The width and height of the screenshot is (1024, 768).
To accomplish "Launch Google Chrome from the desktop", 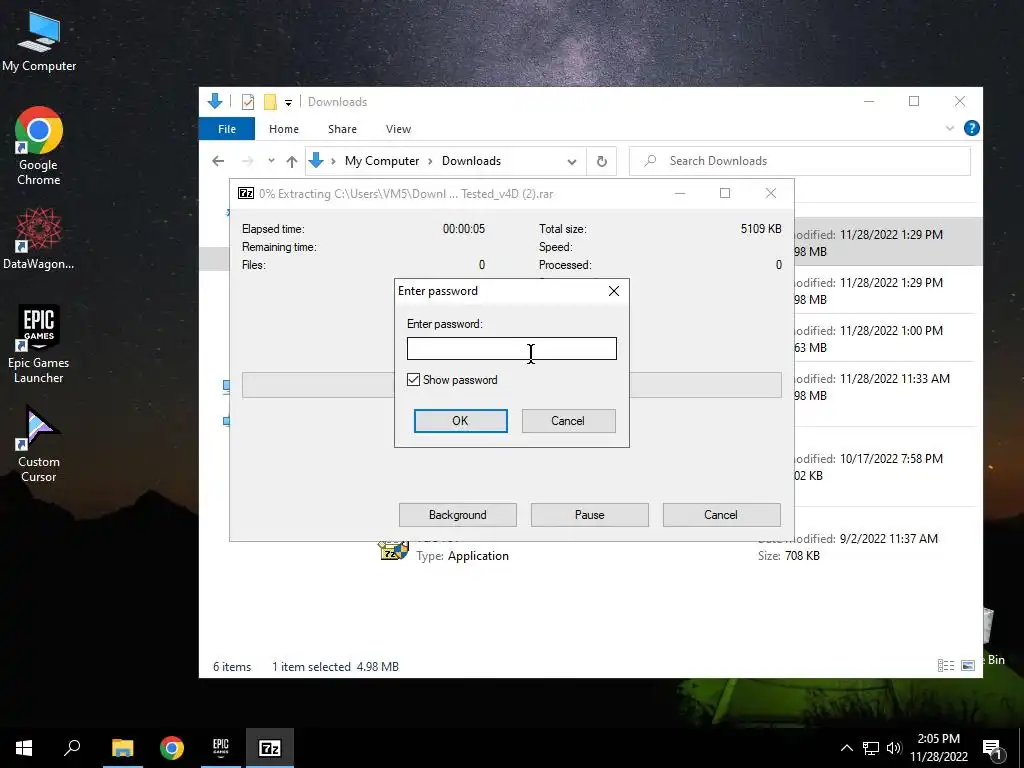I will click(x=39, y=146).
